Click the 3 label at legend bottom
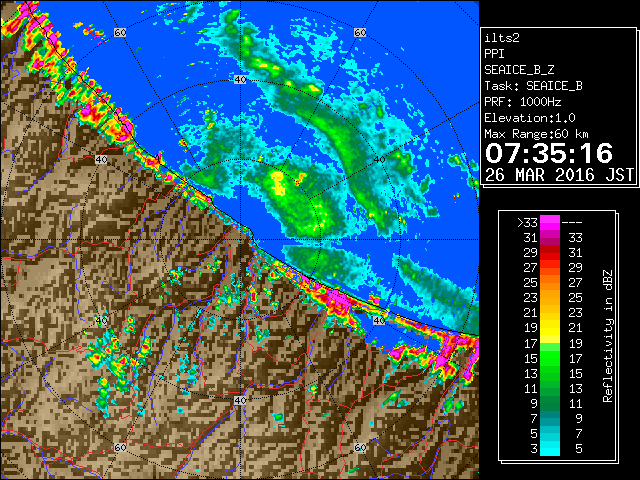Image resolution: width=640 pixels, height=480 pixels. click(x=534, y=449)
